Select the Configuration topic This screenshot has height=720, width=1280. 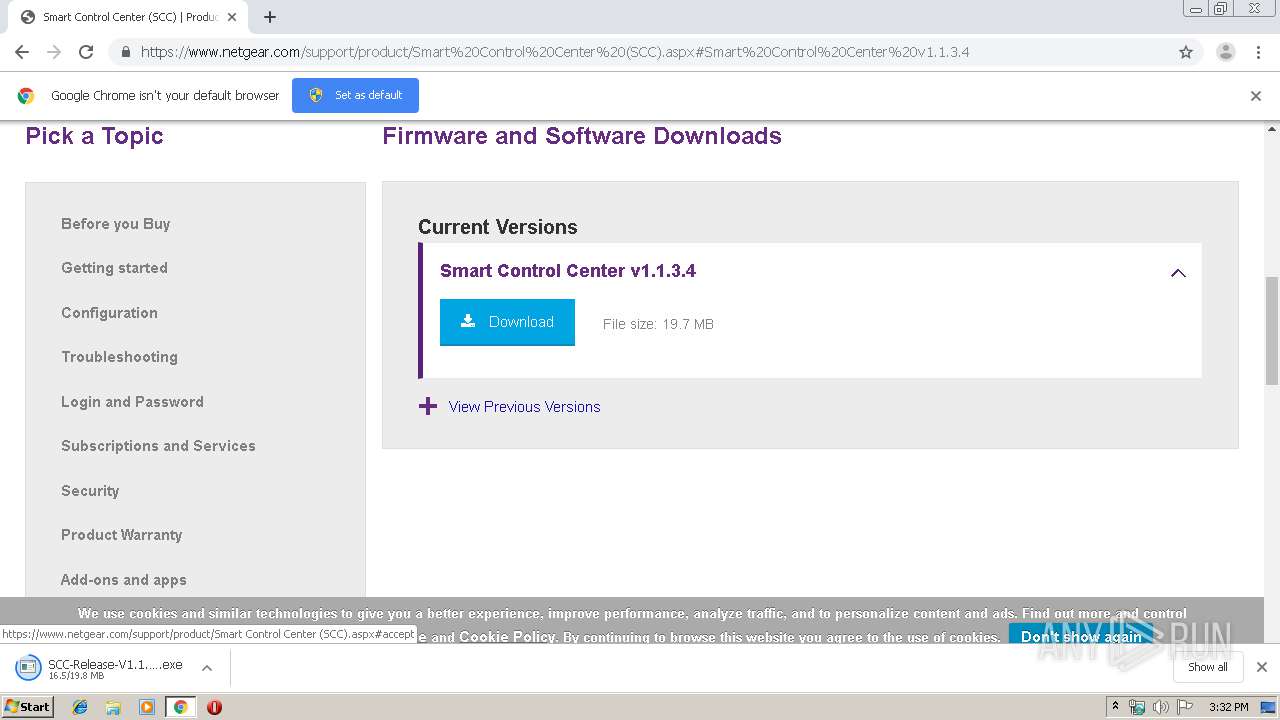click(109, 313)
